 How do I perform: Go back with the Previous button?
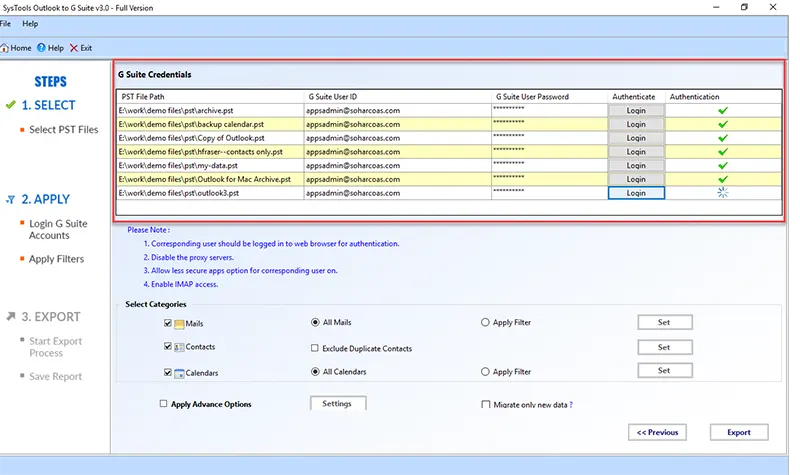tap(657, 432)
